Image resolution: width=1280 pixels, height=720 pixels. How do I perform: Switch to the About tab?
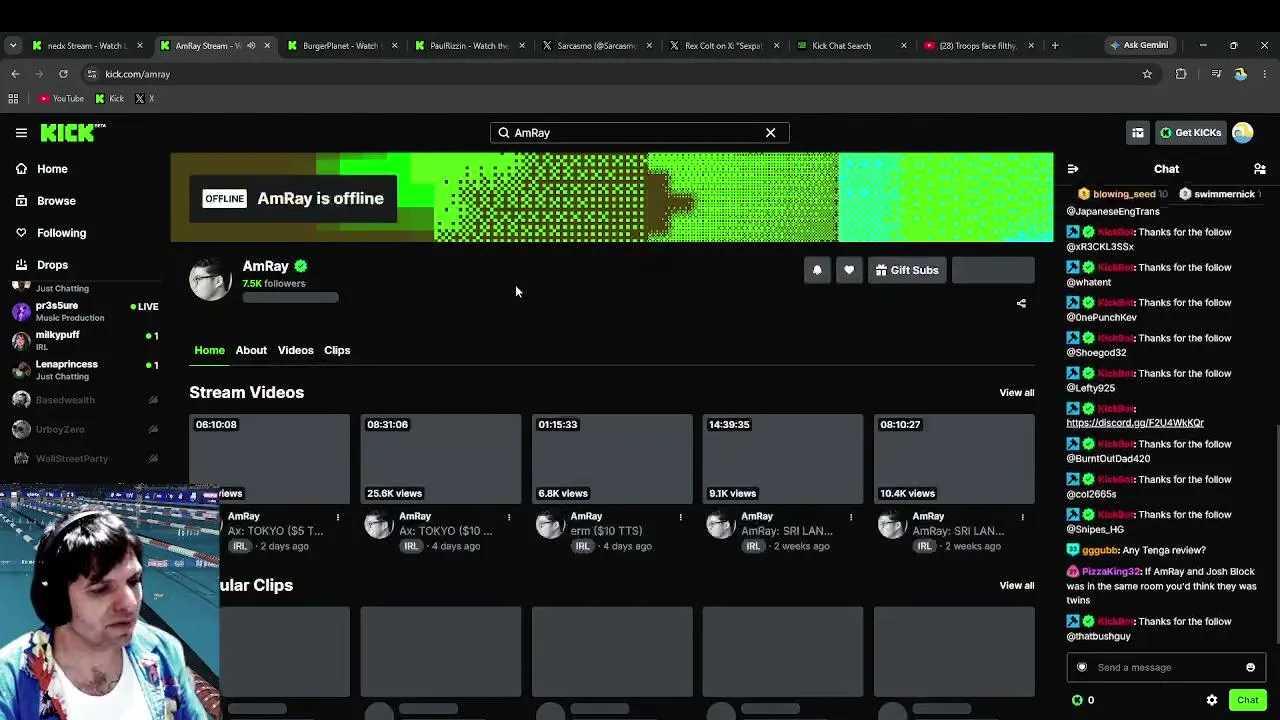point(251,350)
